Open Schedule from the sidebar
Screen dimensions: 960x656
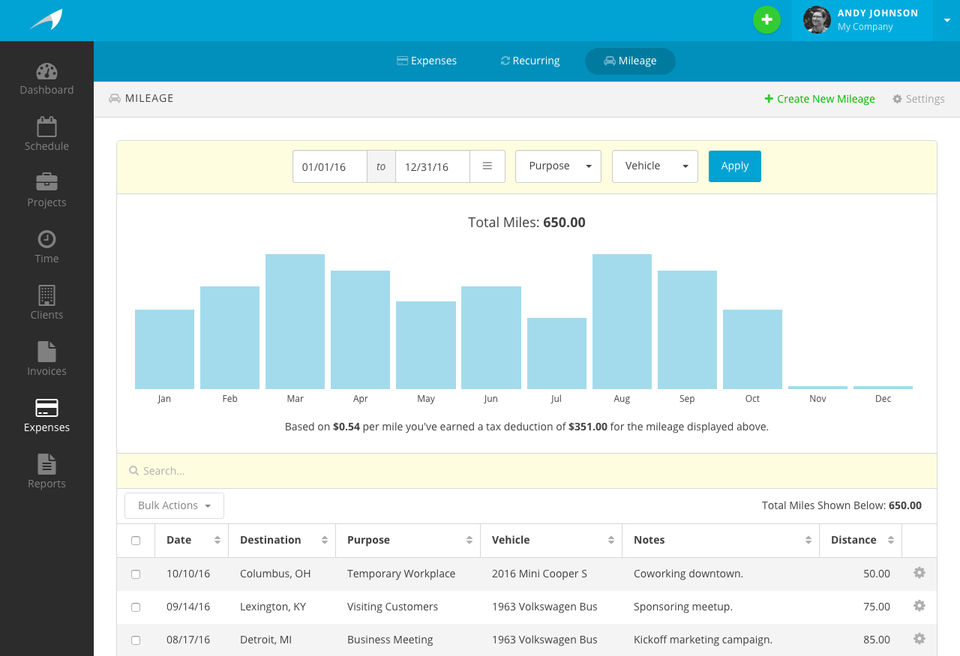pyautogui.click(x=47, y=134)
